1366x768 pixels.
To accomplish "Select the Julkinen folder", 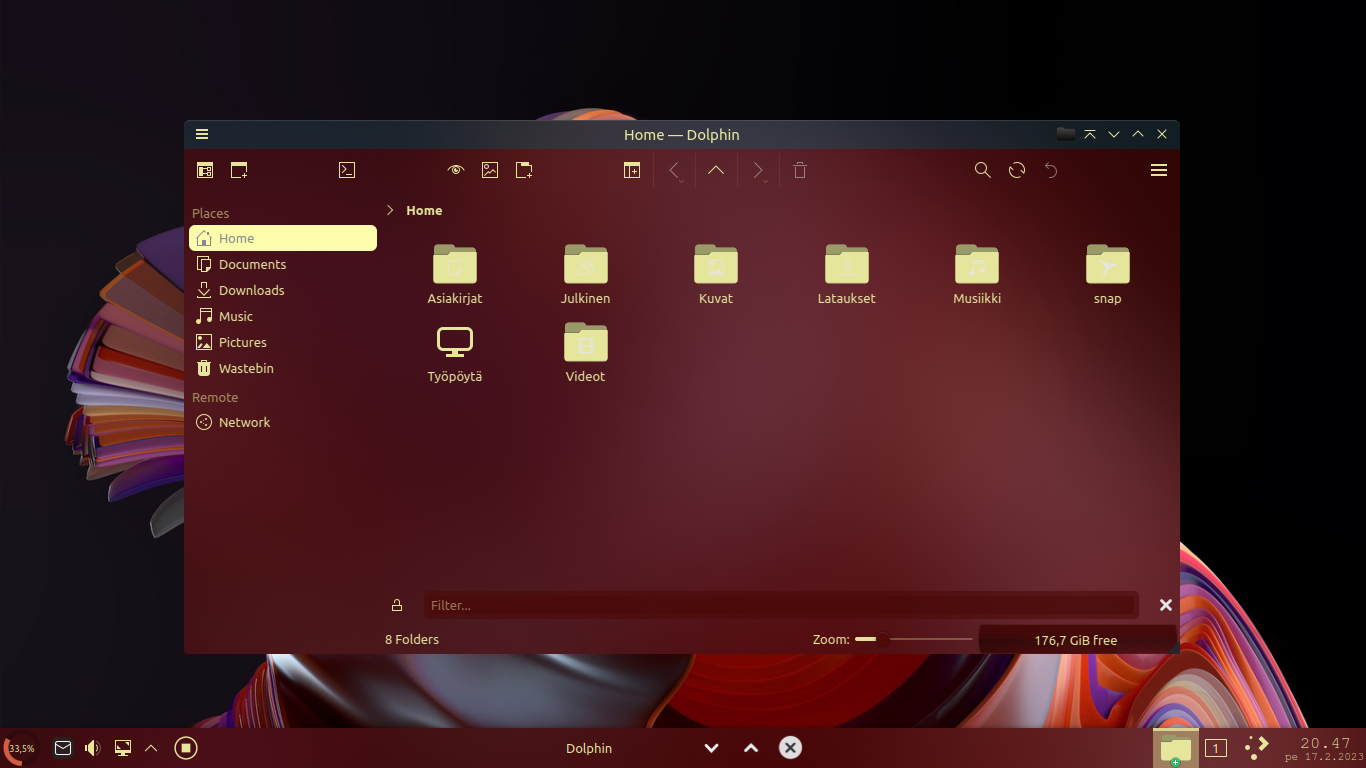I will coord(585,275).
